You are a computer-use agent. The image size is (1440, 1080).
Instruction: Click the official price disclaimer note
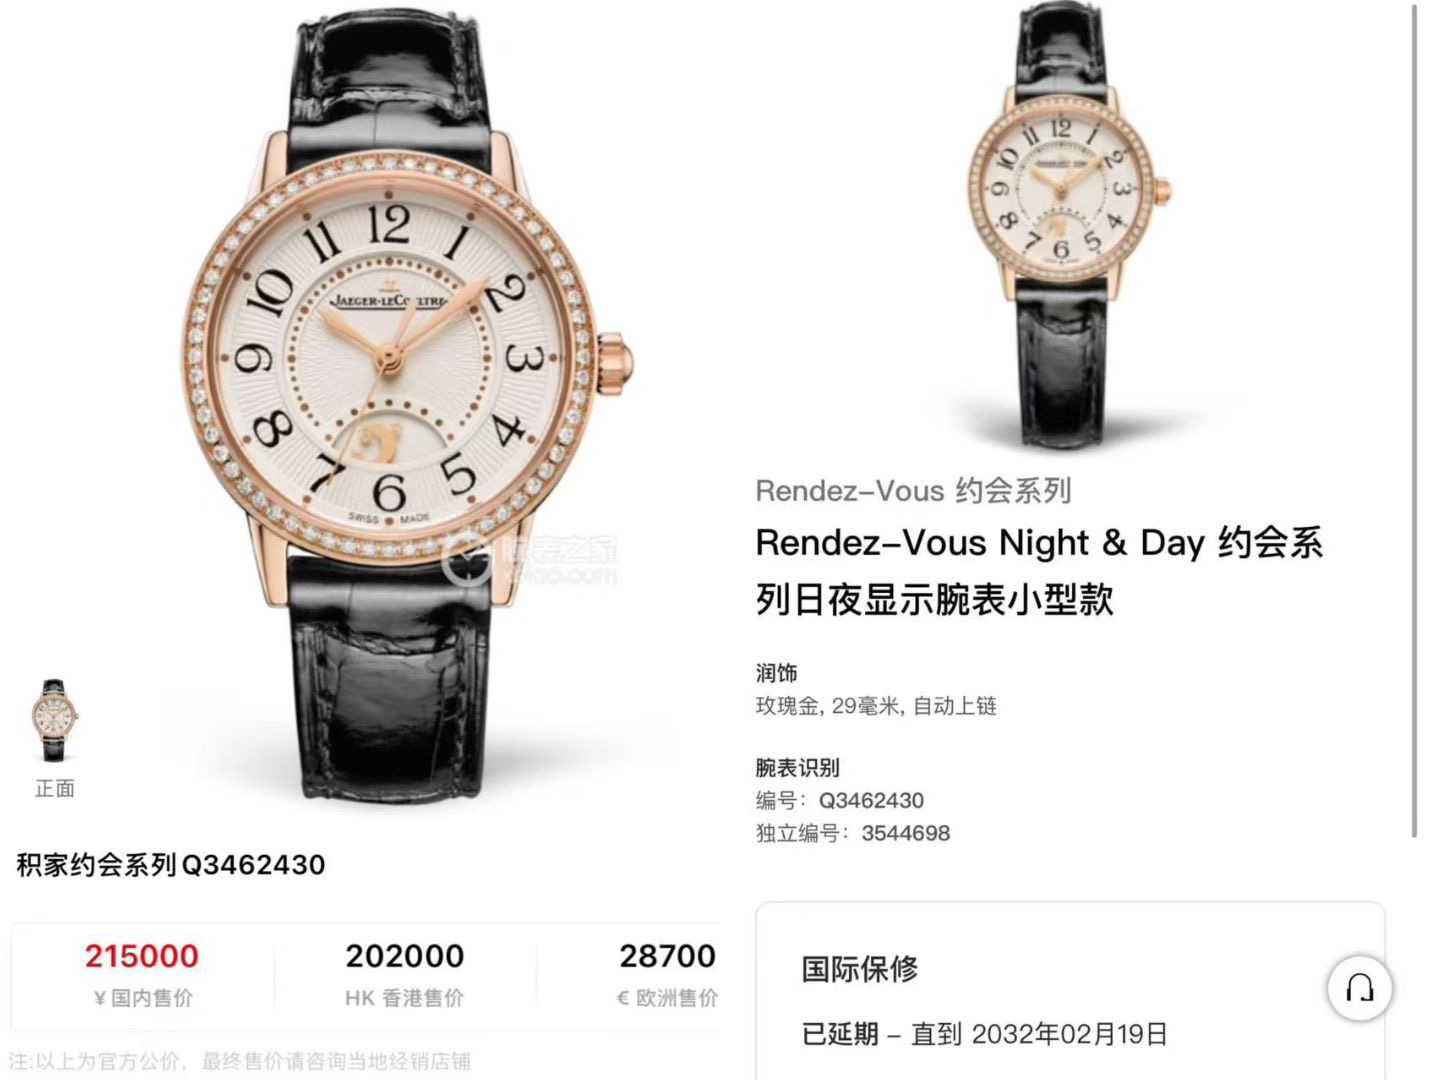pos(240,1061)
